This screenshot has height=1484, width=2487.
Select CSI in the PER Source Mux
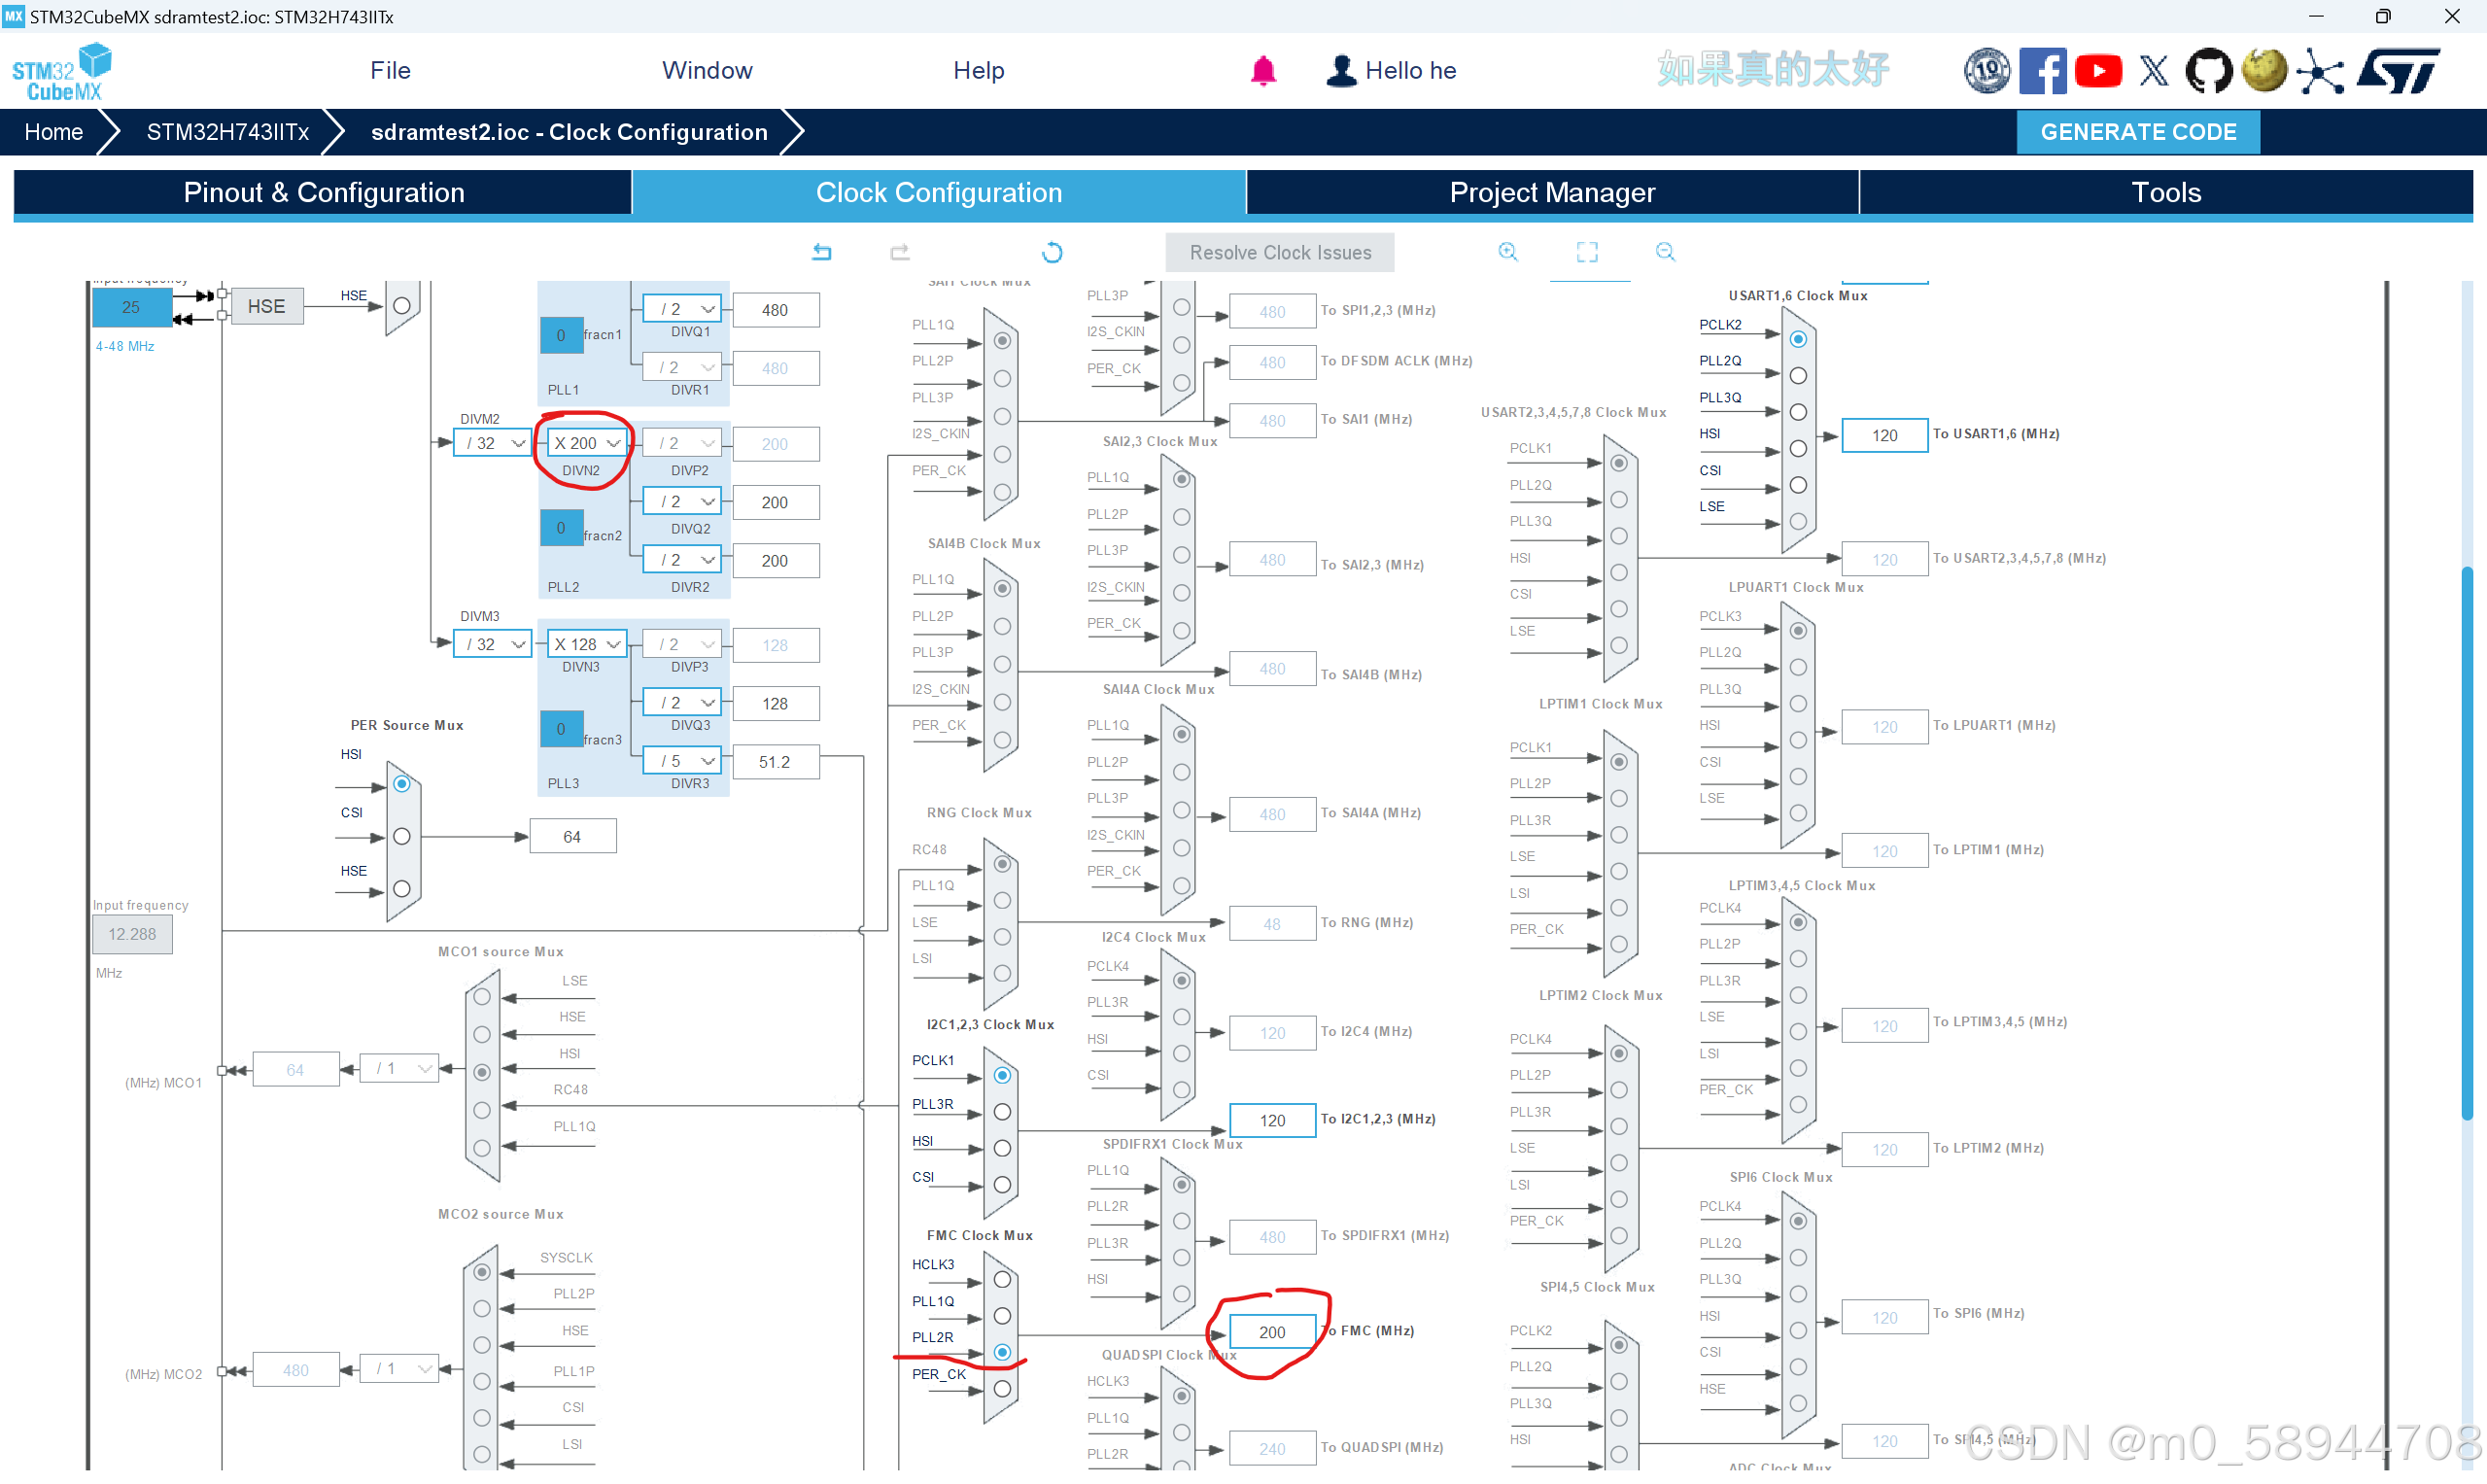coord(402,836)
